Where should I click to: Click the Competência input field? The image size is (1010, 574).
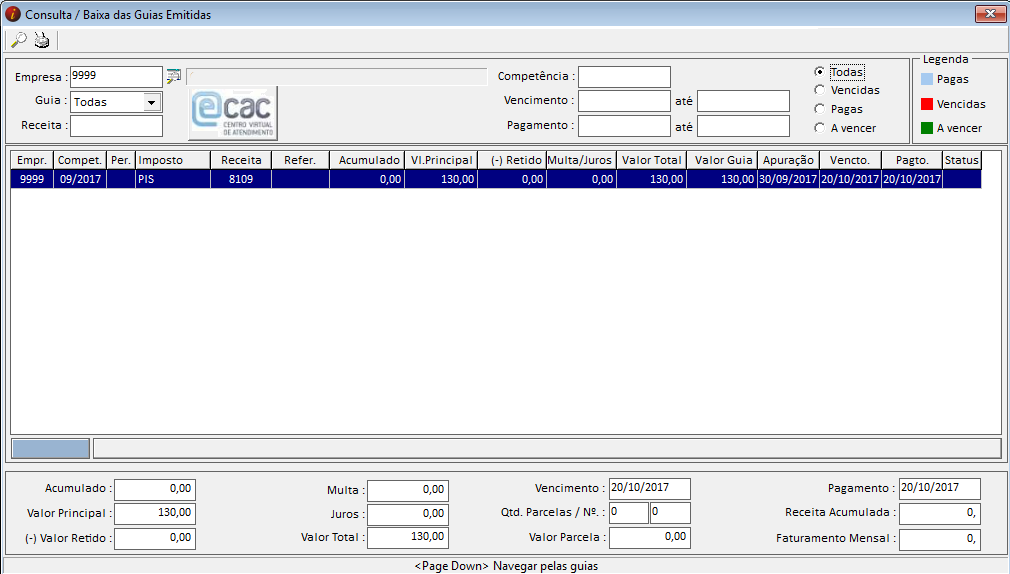(624, 77)
